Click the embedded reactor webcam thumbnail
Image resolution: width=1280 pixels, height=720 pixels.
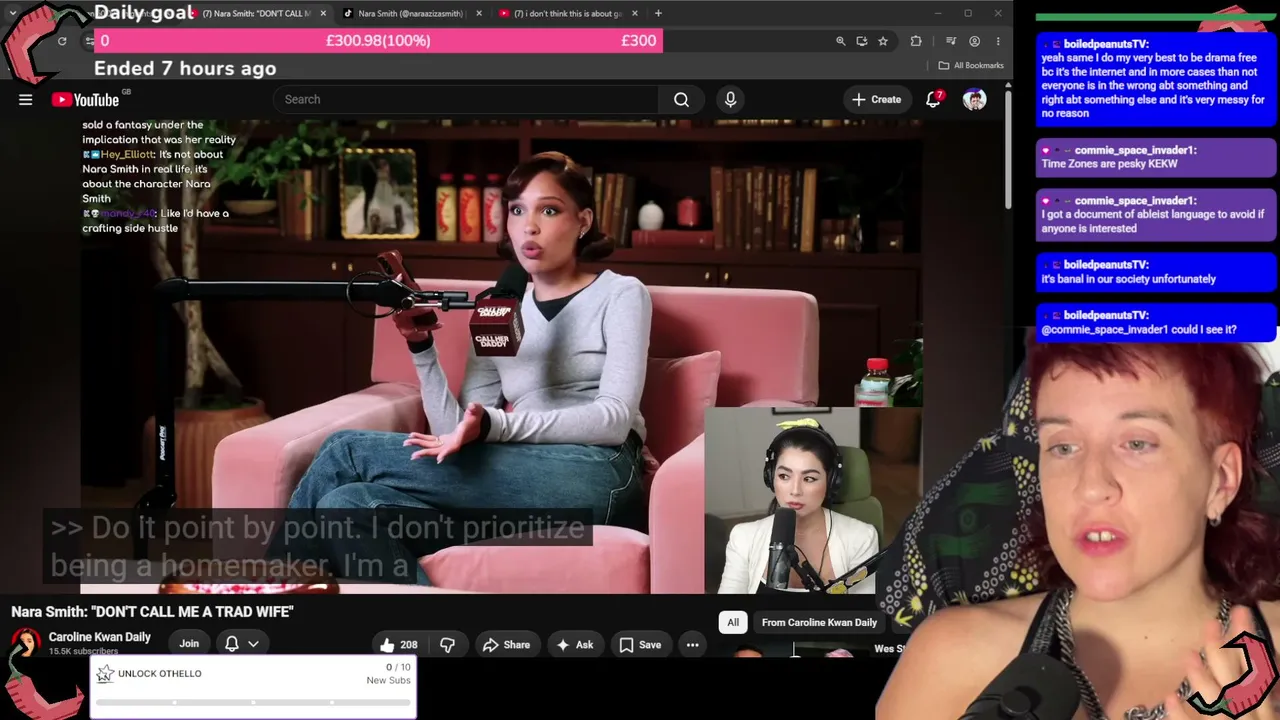(x=791, y=501)
